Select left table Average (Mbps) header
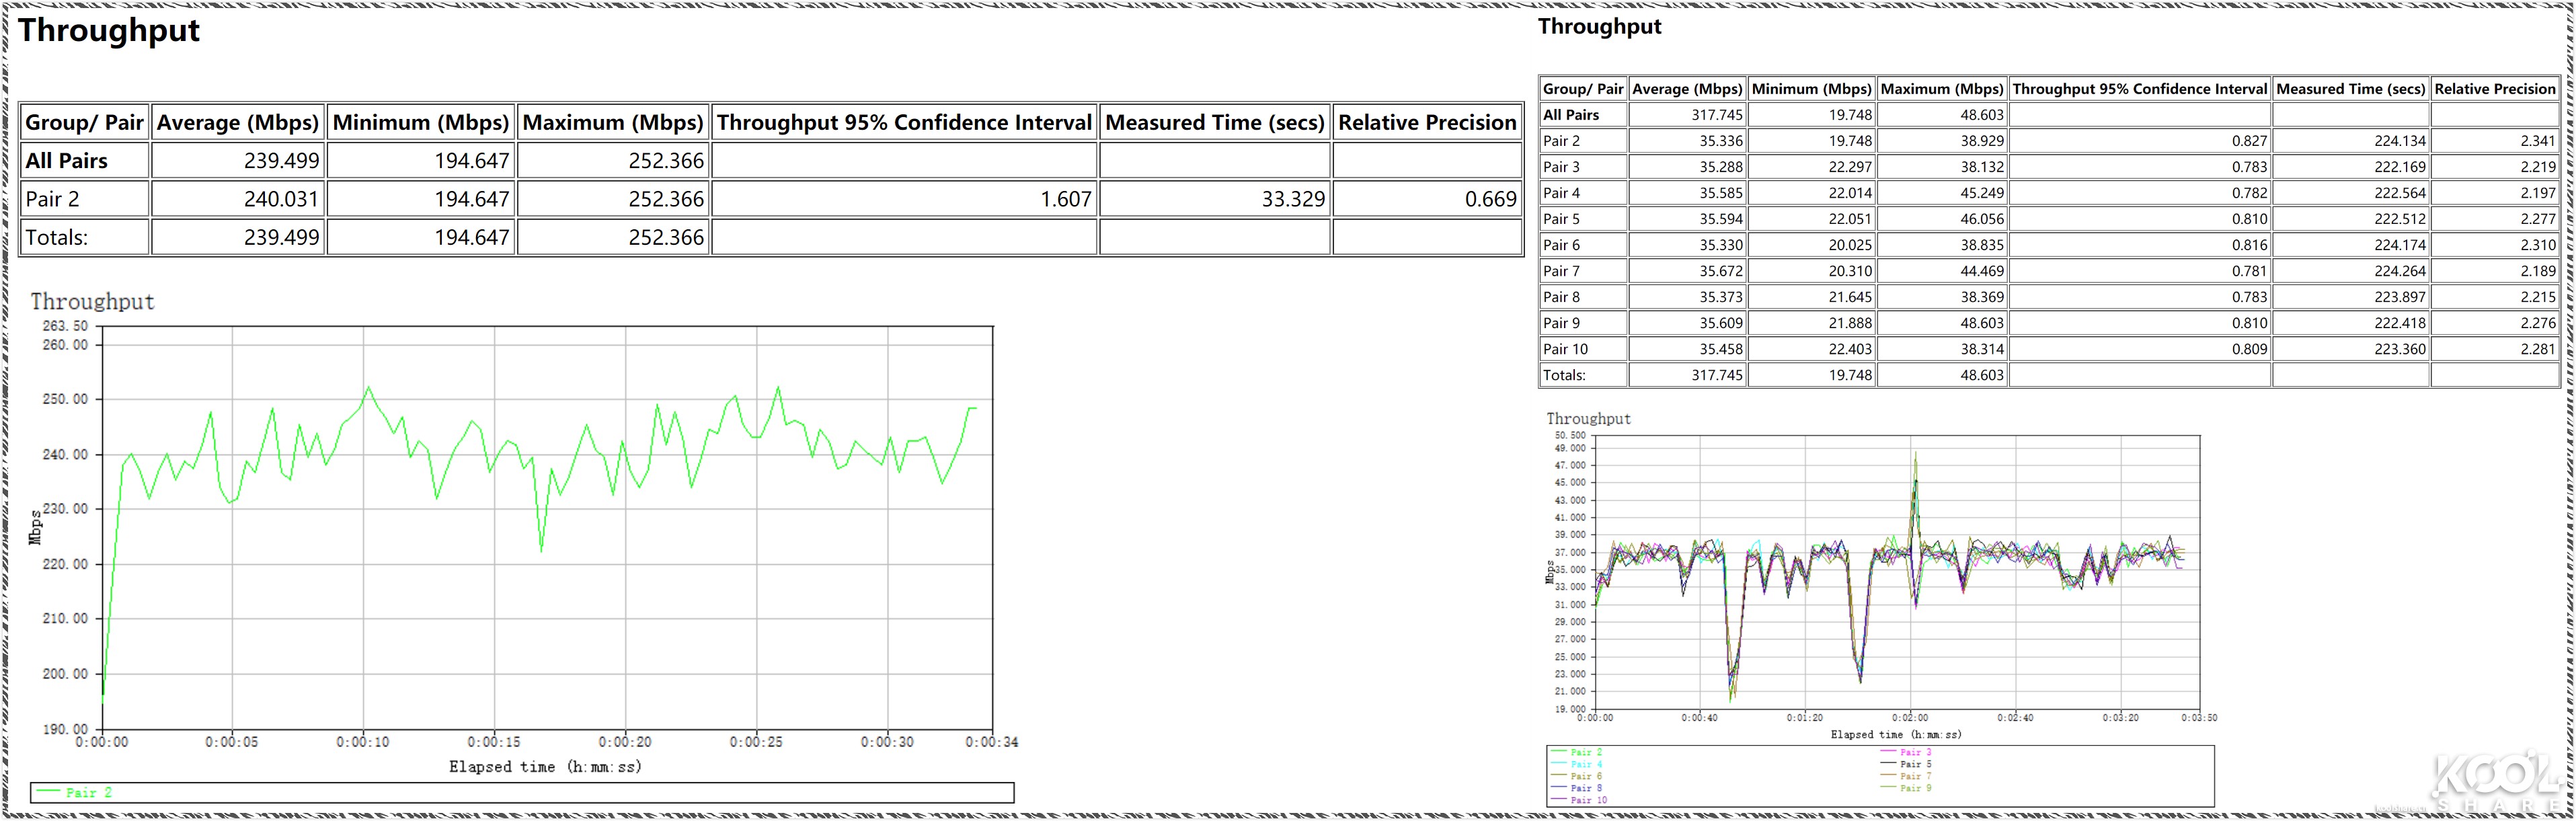Screen dimensions: 2576x821 [237, 122]
